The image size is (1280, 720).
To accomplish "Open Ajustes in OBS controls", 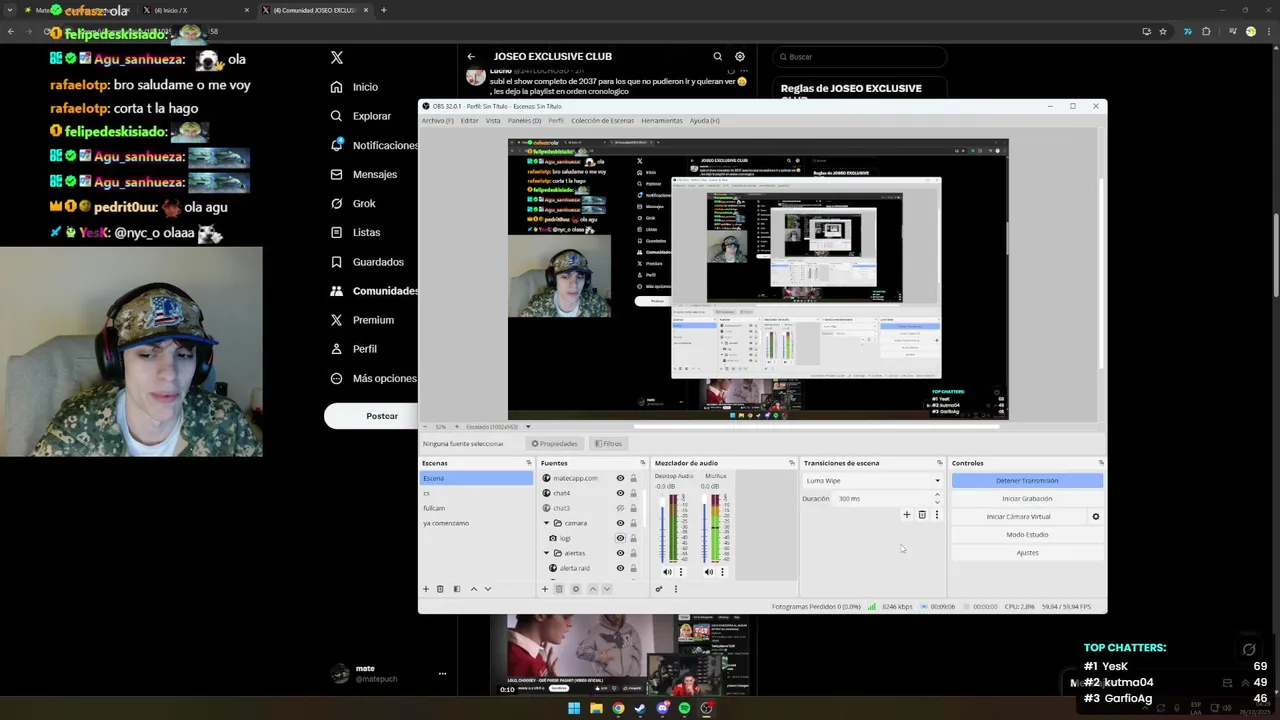I will click(1027, 553).
